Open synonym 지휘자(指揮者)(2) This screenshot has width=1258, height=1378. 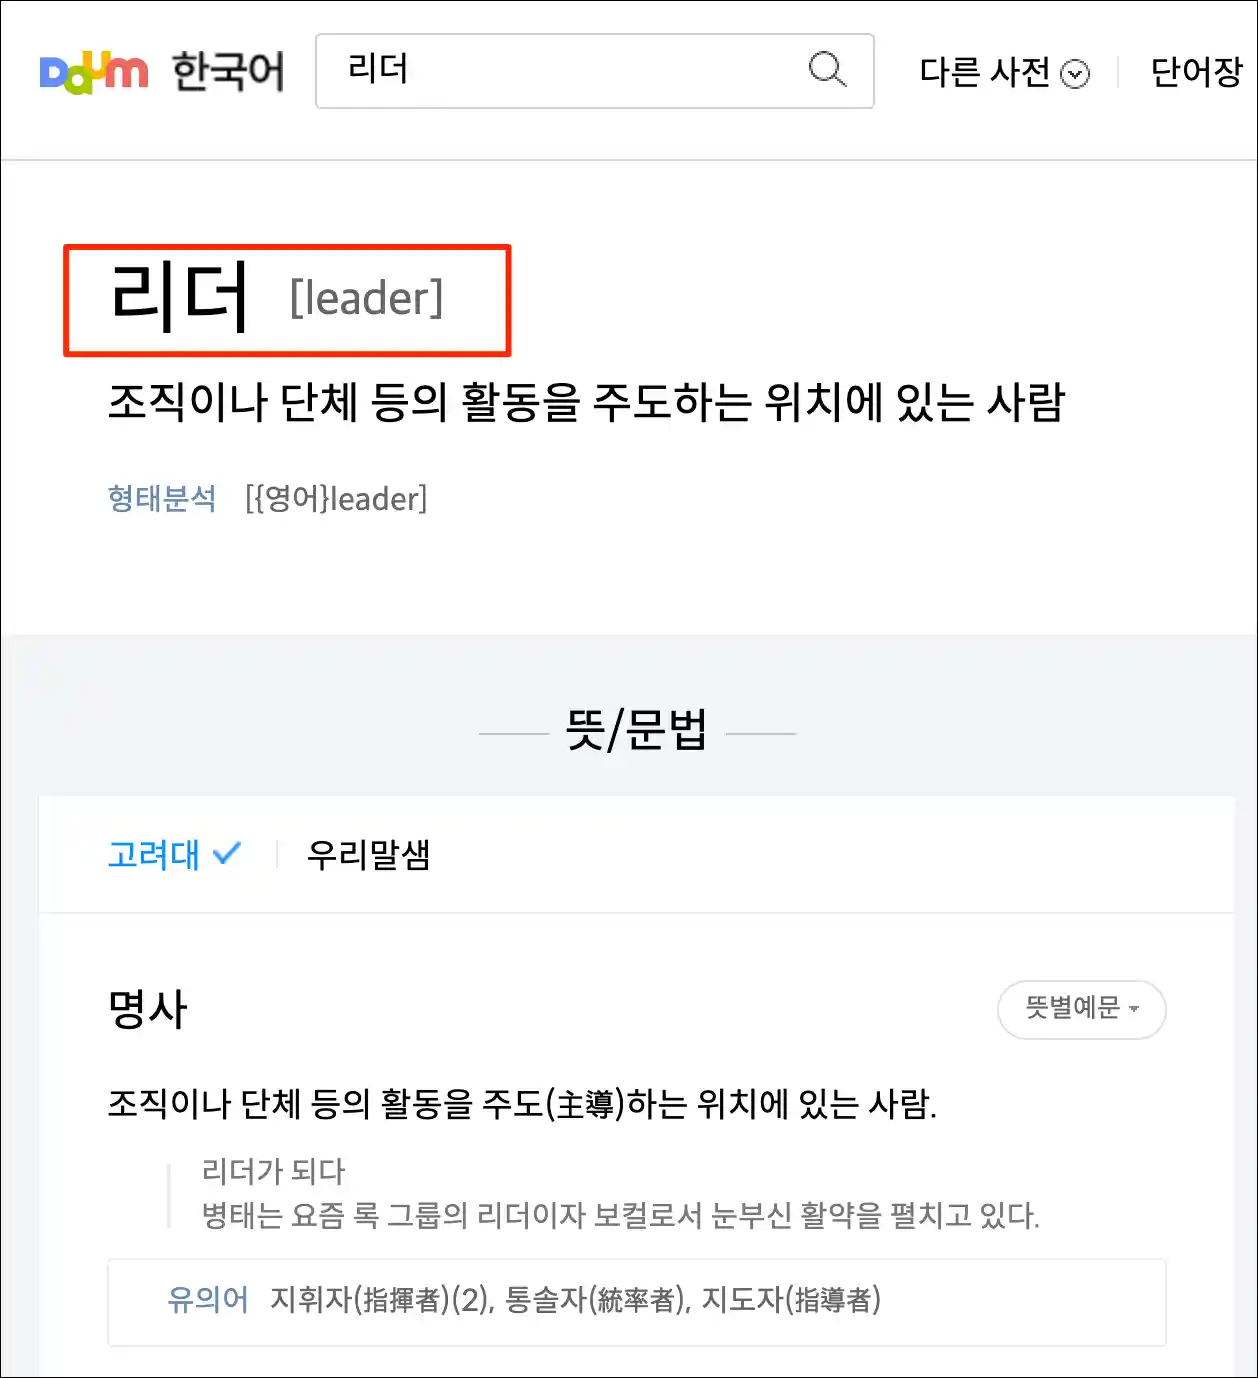coord(380,1299)
